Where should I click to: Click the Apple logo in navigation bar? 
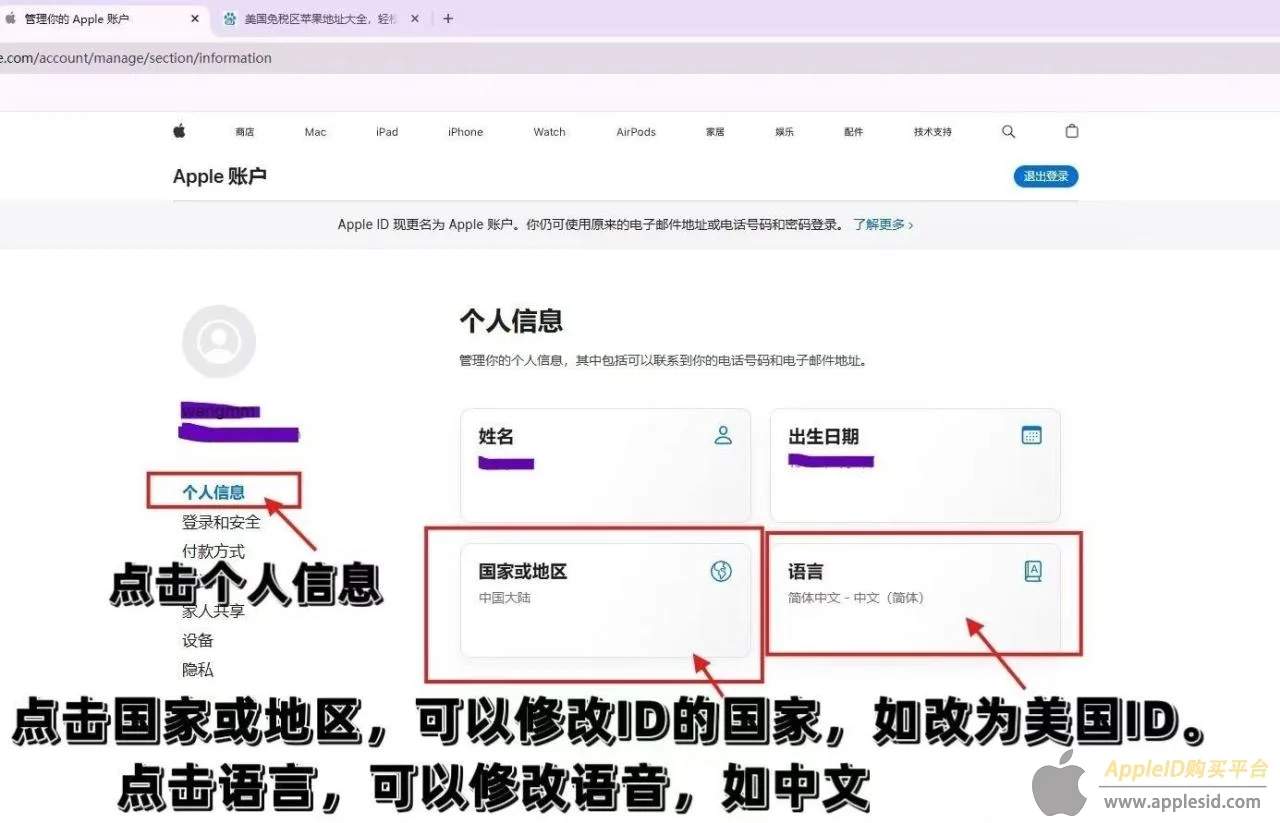click(180, 131)
